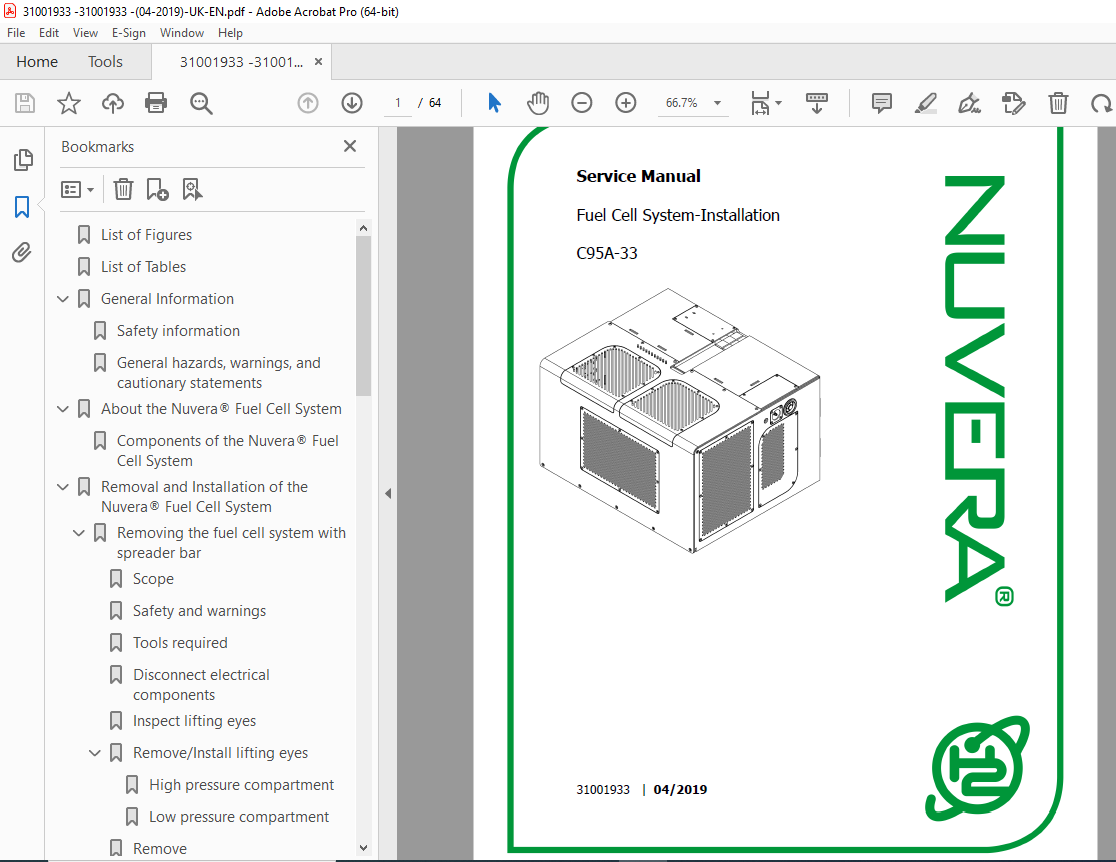Jump to Safety information bookmark
Screen dimensions: 1116x862
tap(178, 331)
